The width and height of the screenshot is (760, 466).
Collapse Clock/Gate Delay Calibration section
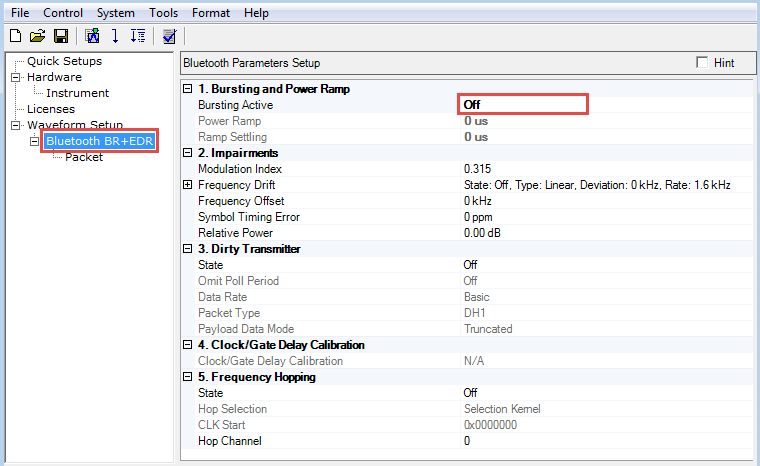coord(188,345)
